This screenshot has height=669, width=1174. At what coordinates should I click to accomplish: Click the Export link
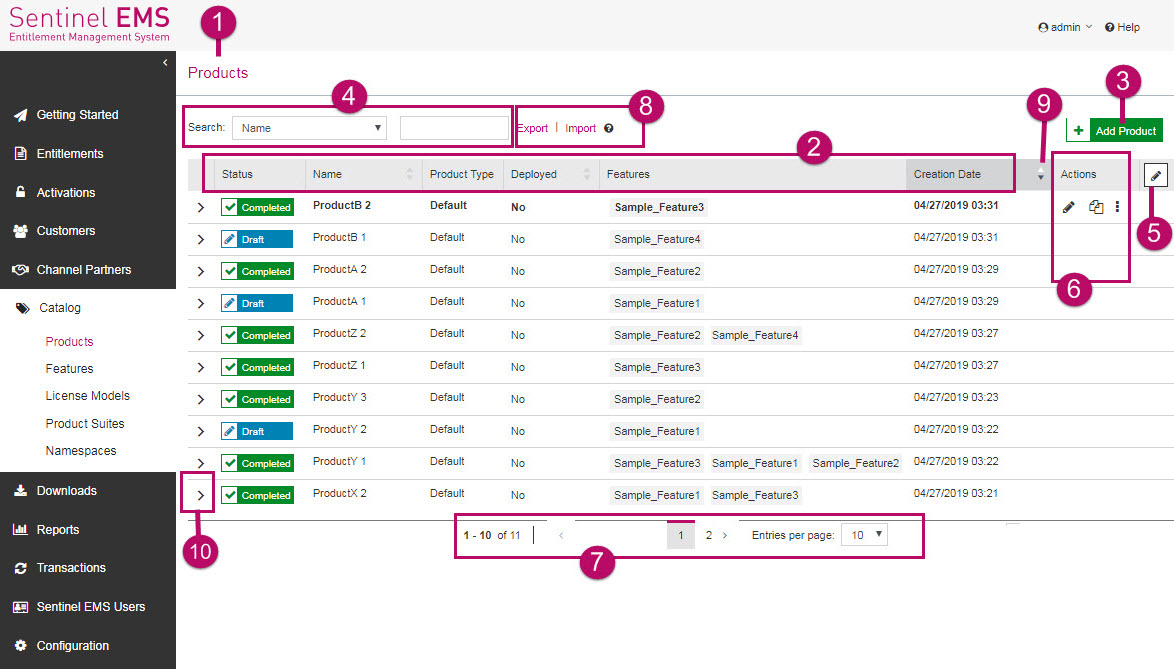click(532, 128)
